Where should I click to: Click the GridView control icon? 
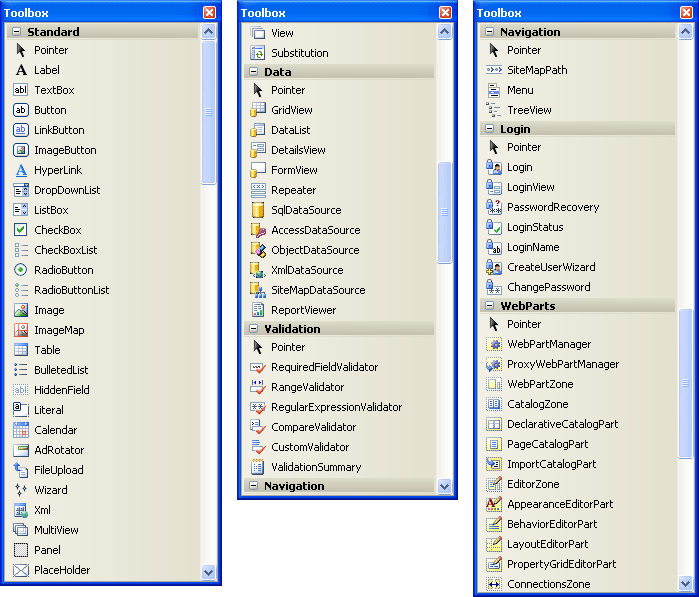pyautogui.click(x=258, y=110)
